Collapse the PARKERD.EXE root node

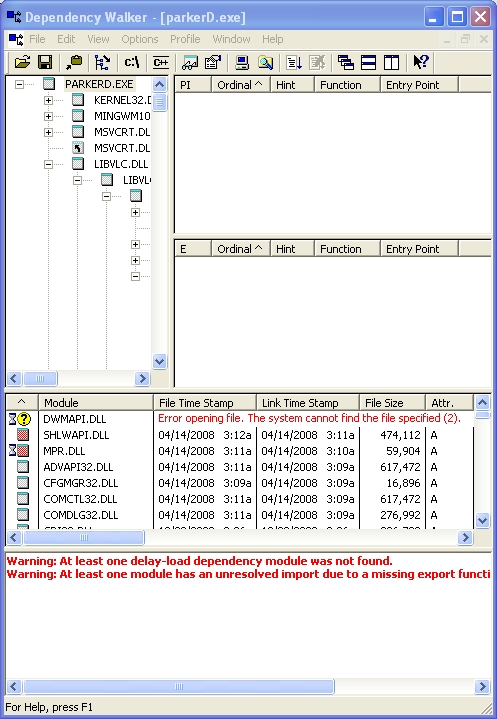[x=19, y=84]
